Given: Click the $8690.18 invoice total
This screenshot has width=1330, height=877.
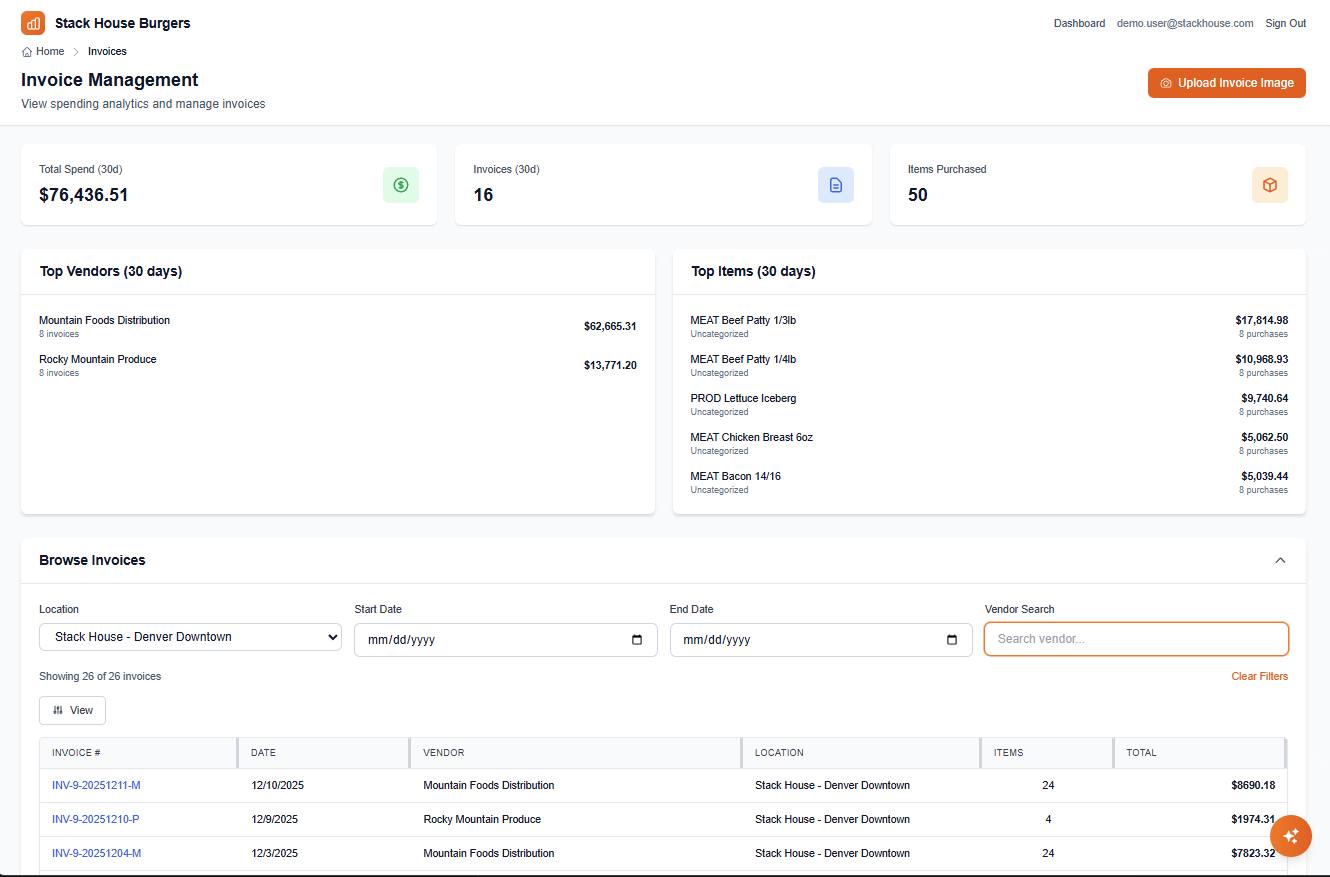Looking at the screenshot, I should 1253,786.
